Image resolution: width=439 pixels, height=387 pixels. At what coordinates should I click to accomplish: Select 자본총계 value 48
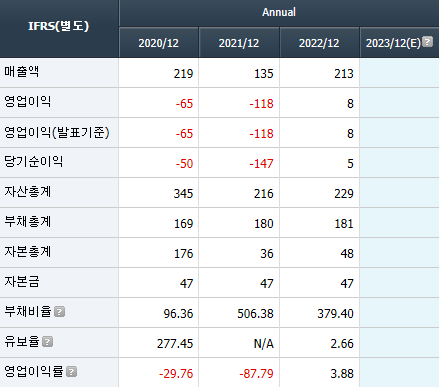coord(347,254)
